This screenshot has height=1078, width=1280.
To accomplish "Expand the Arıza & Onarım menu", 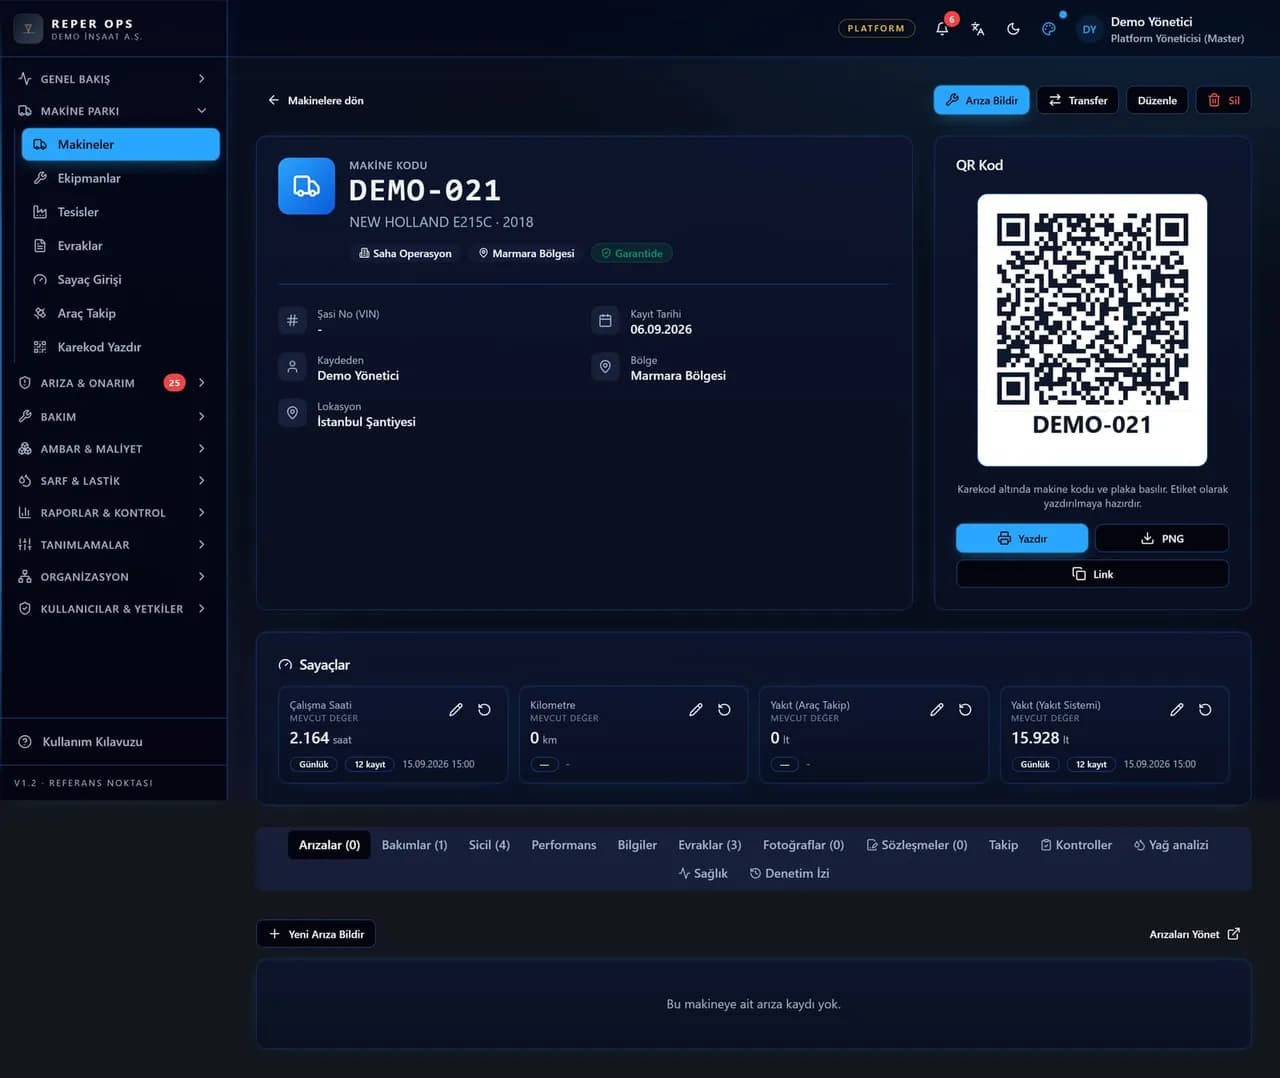I will coord(113,382).
